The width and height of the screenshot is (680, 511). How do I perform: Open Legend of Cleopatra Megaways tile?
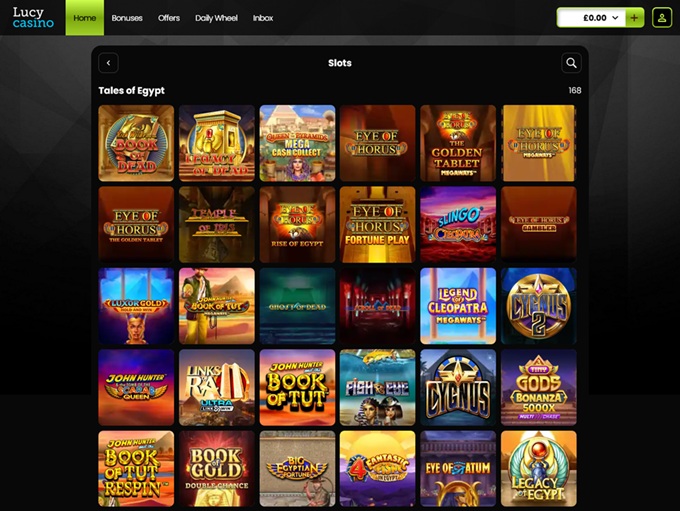(458, 306)
